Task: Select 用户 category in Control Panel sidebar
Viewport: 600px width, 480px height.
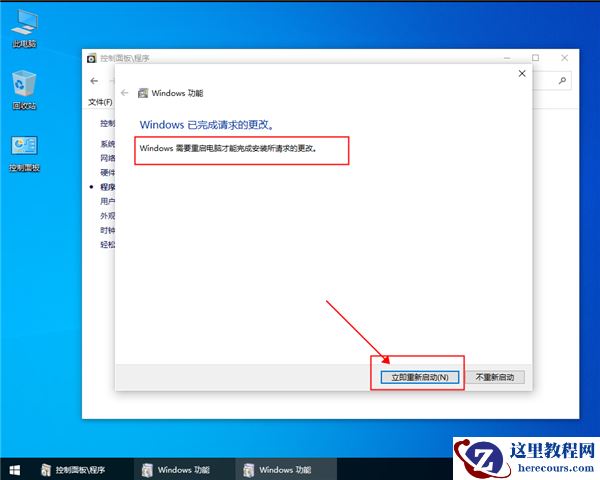Action: pos(108,201)
